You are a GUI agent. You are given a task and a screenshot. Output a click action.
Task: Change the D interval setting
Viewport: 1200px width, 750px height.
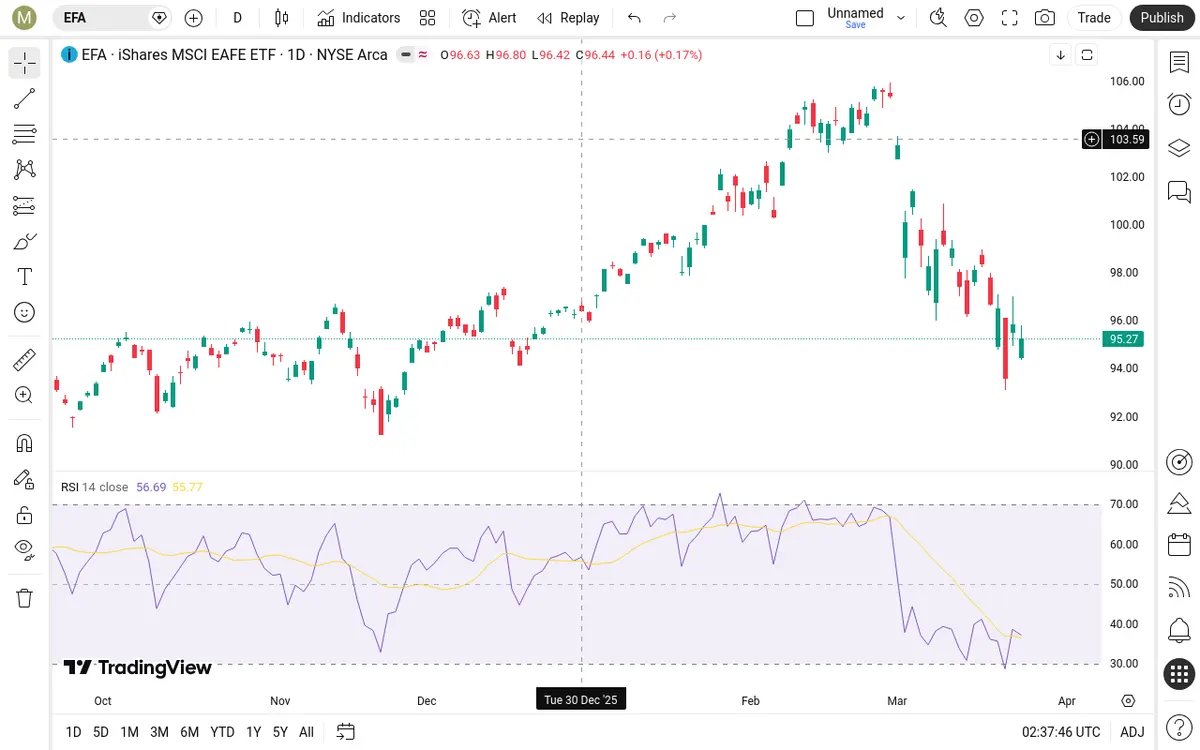click(237, 18)
